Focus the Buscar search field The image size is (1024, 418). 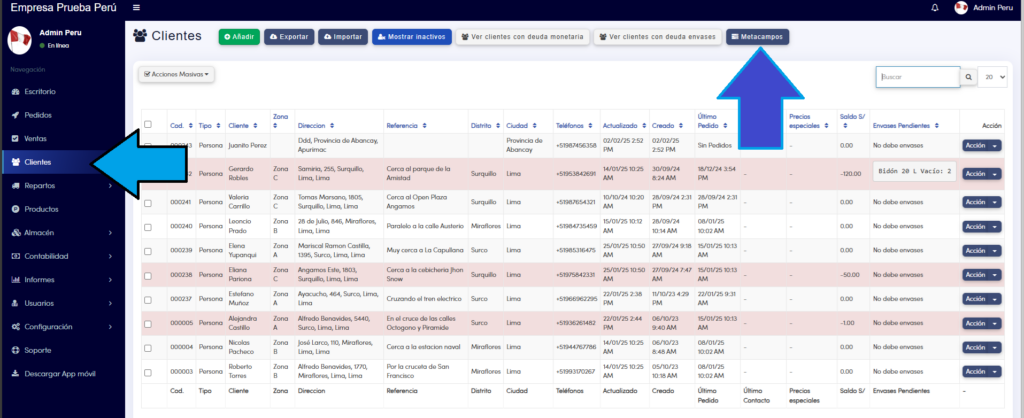918,77
